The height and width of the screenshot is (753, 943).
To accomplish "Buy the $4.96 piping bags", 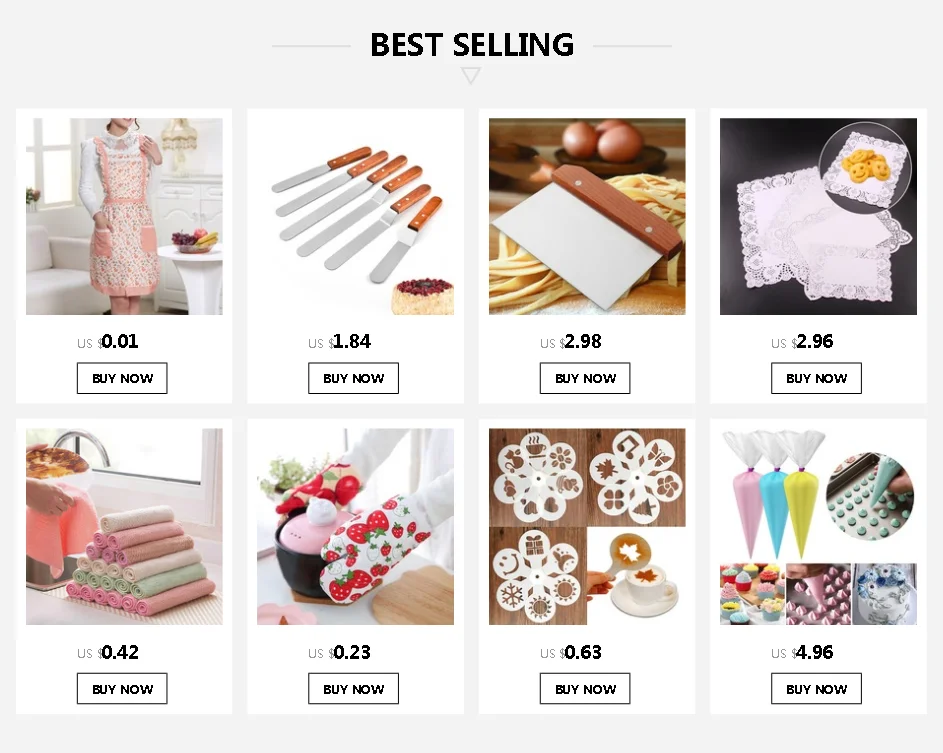I will click(x=817, y=689).
